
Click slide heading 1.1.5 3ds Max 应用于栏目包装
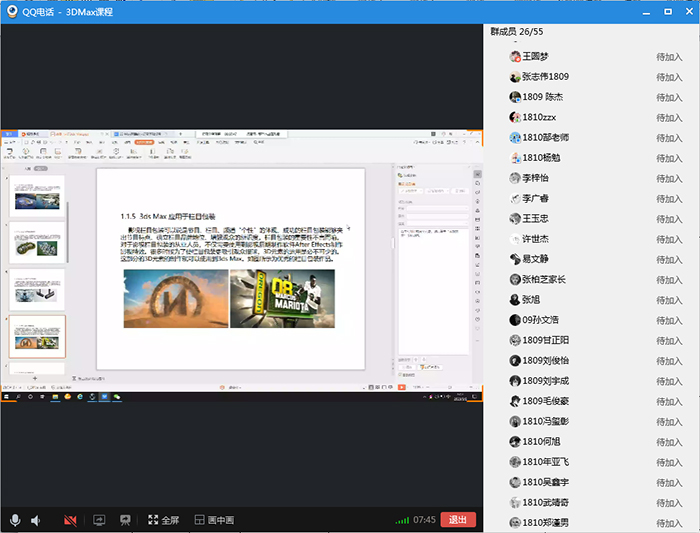pos(168,217)
